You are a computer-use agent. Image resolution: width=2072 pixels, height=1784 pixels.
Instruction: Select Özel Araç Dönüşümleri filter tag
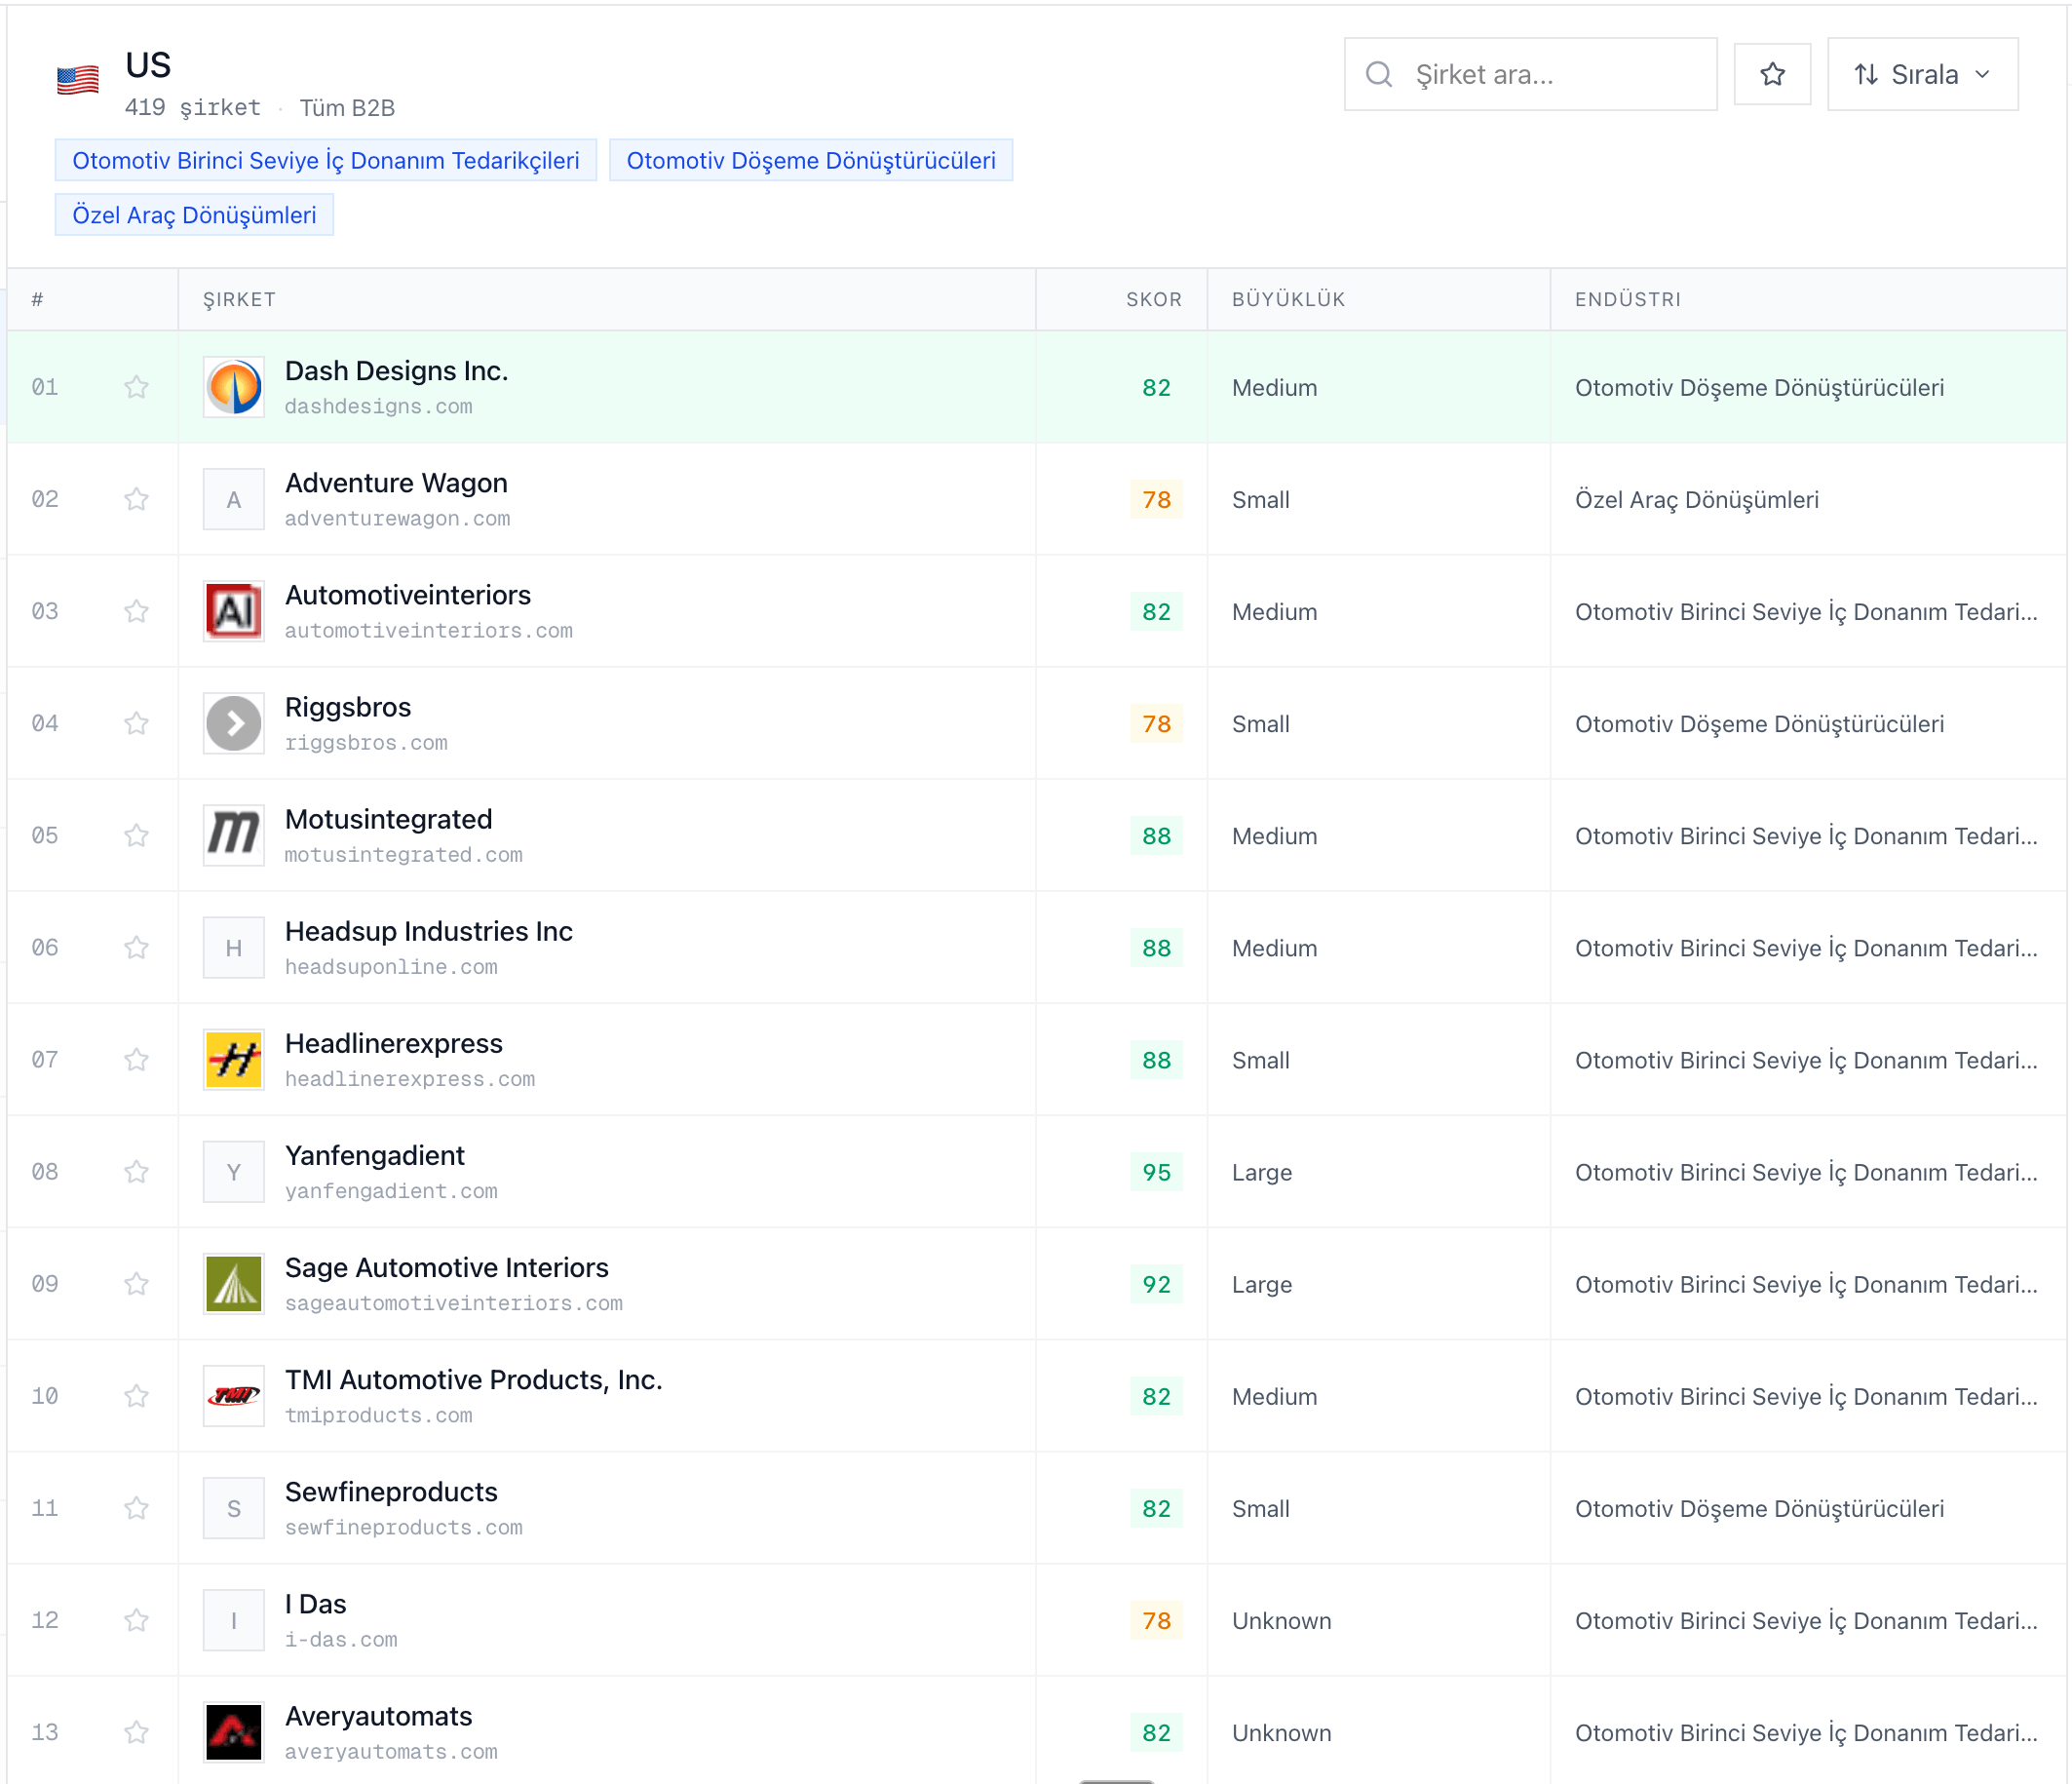[x=194, y=215]
